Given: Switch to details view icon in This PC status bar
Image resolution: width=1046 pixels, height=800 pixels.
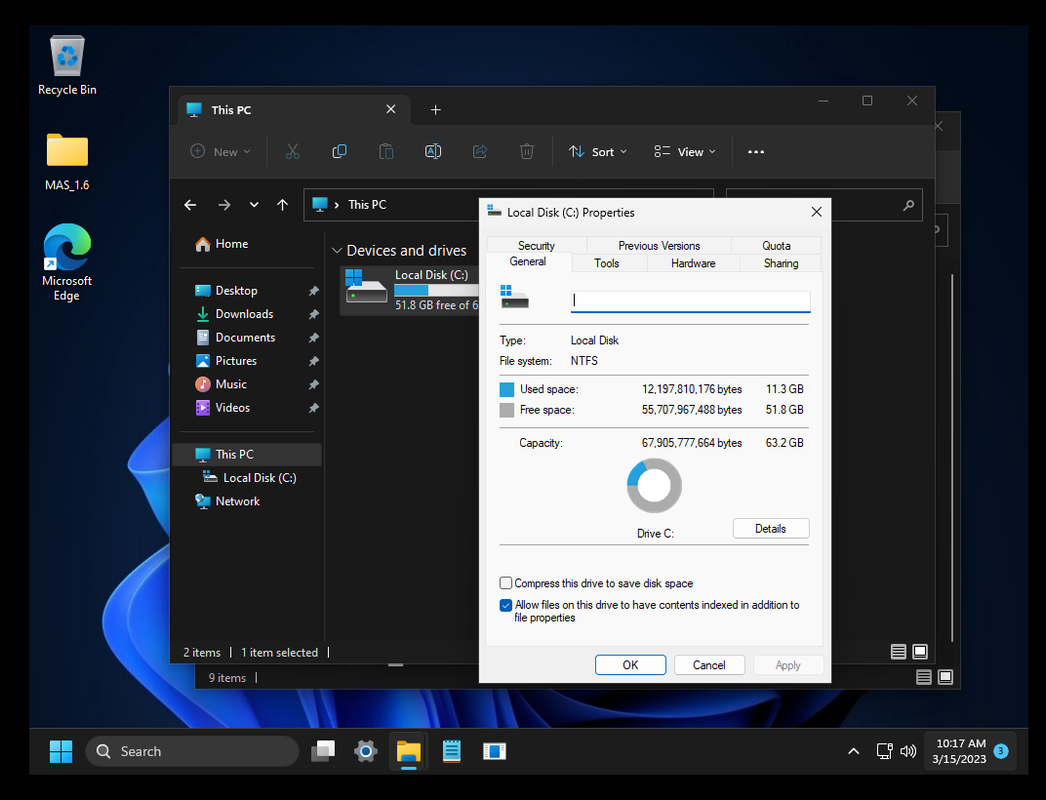Looking at the screenshot, I should click(x=899, y=652).
